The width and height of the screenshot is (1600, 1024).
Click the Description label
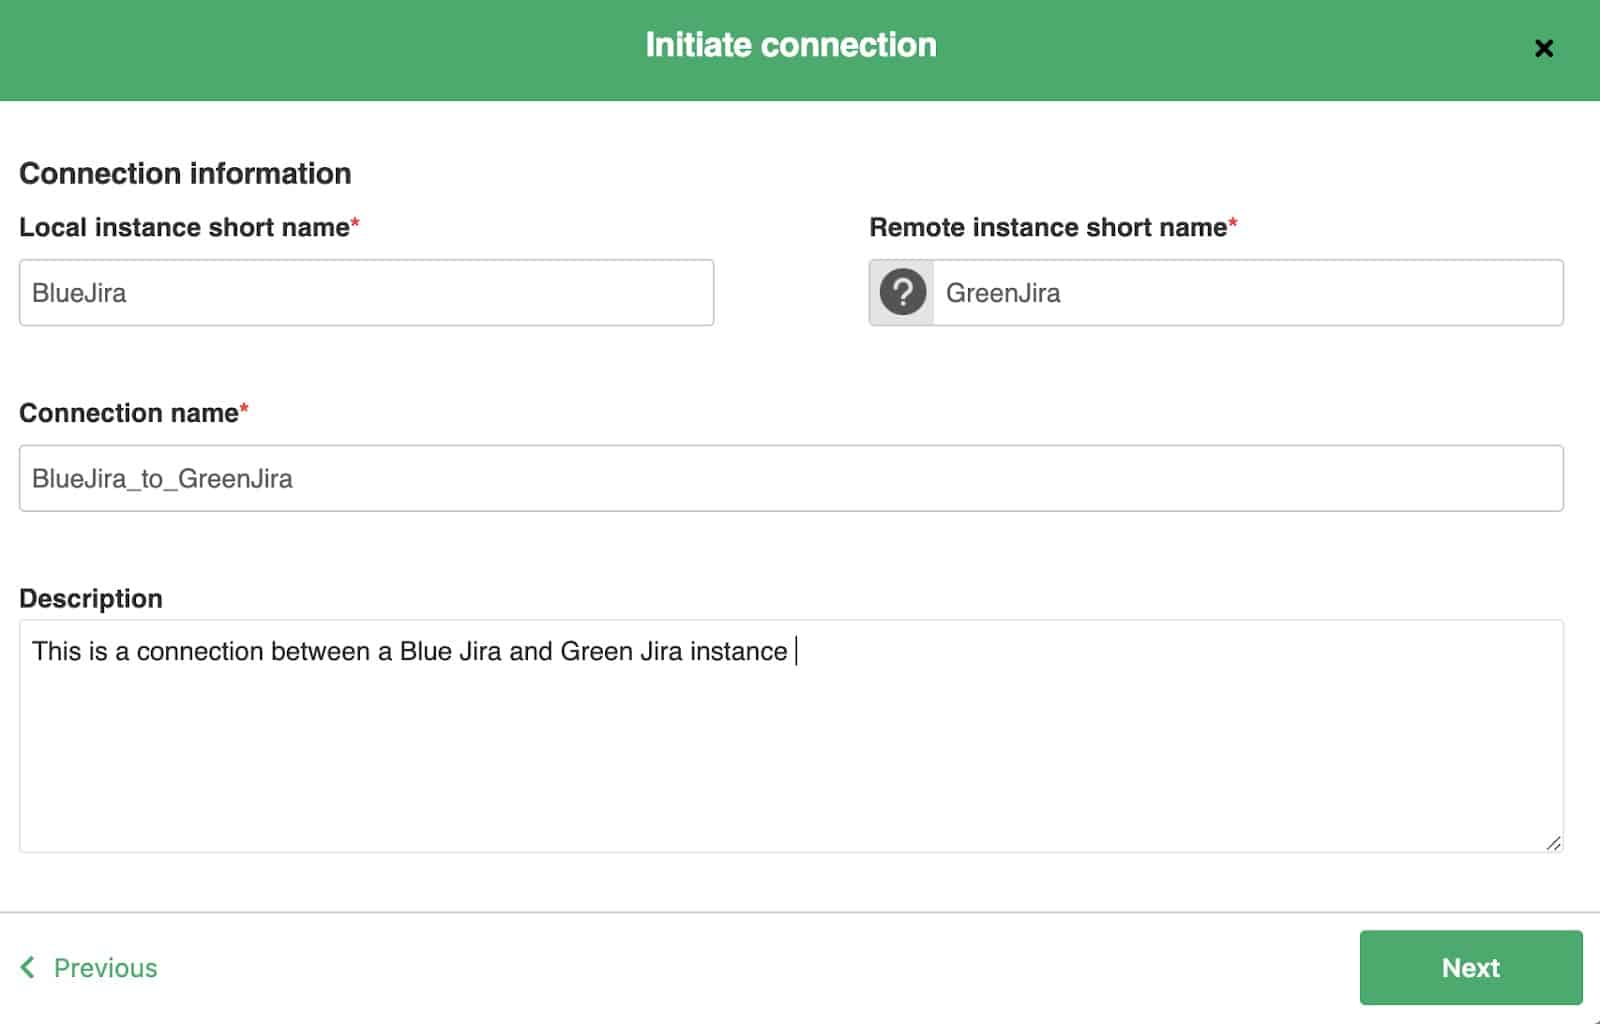pos(91,598)
